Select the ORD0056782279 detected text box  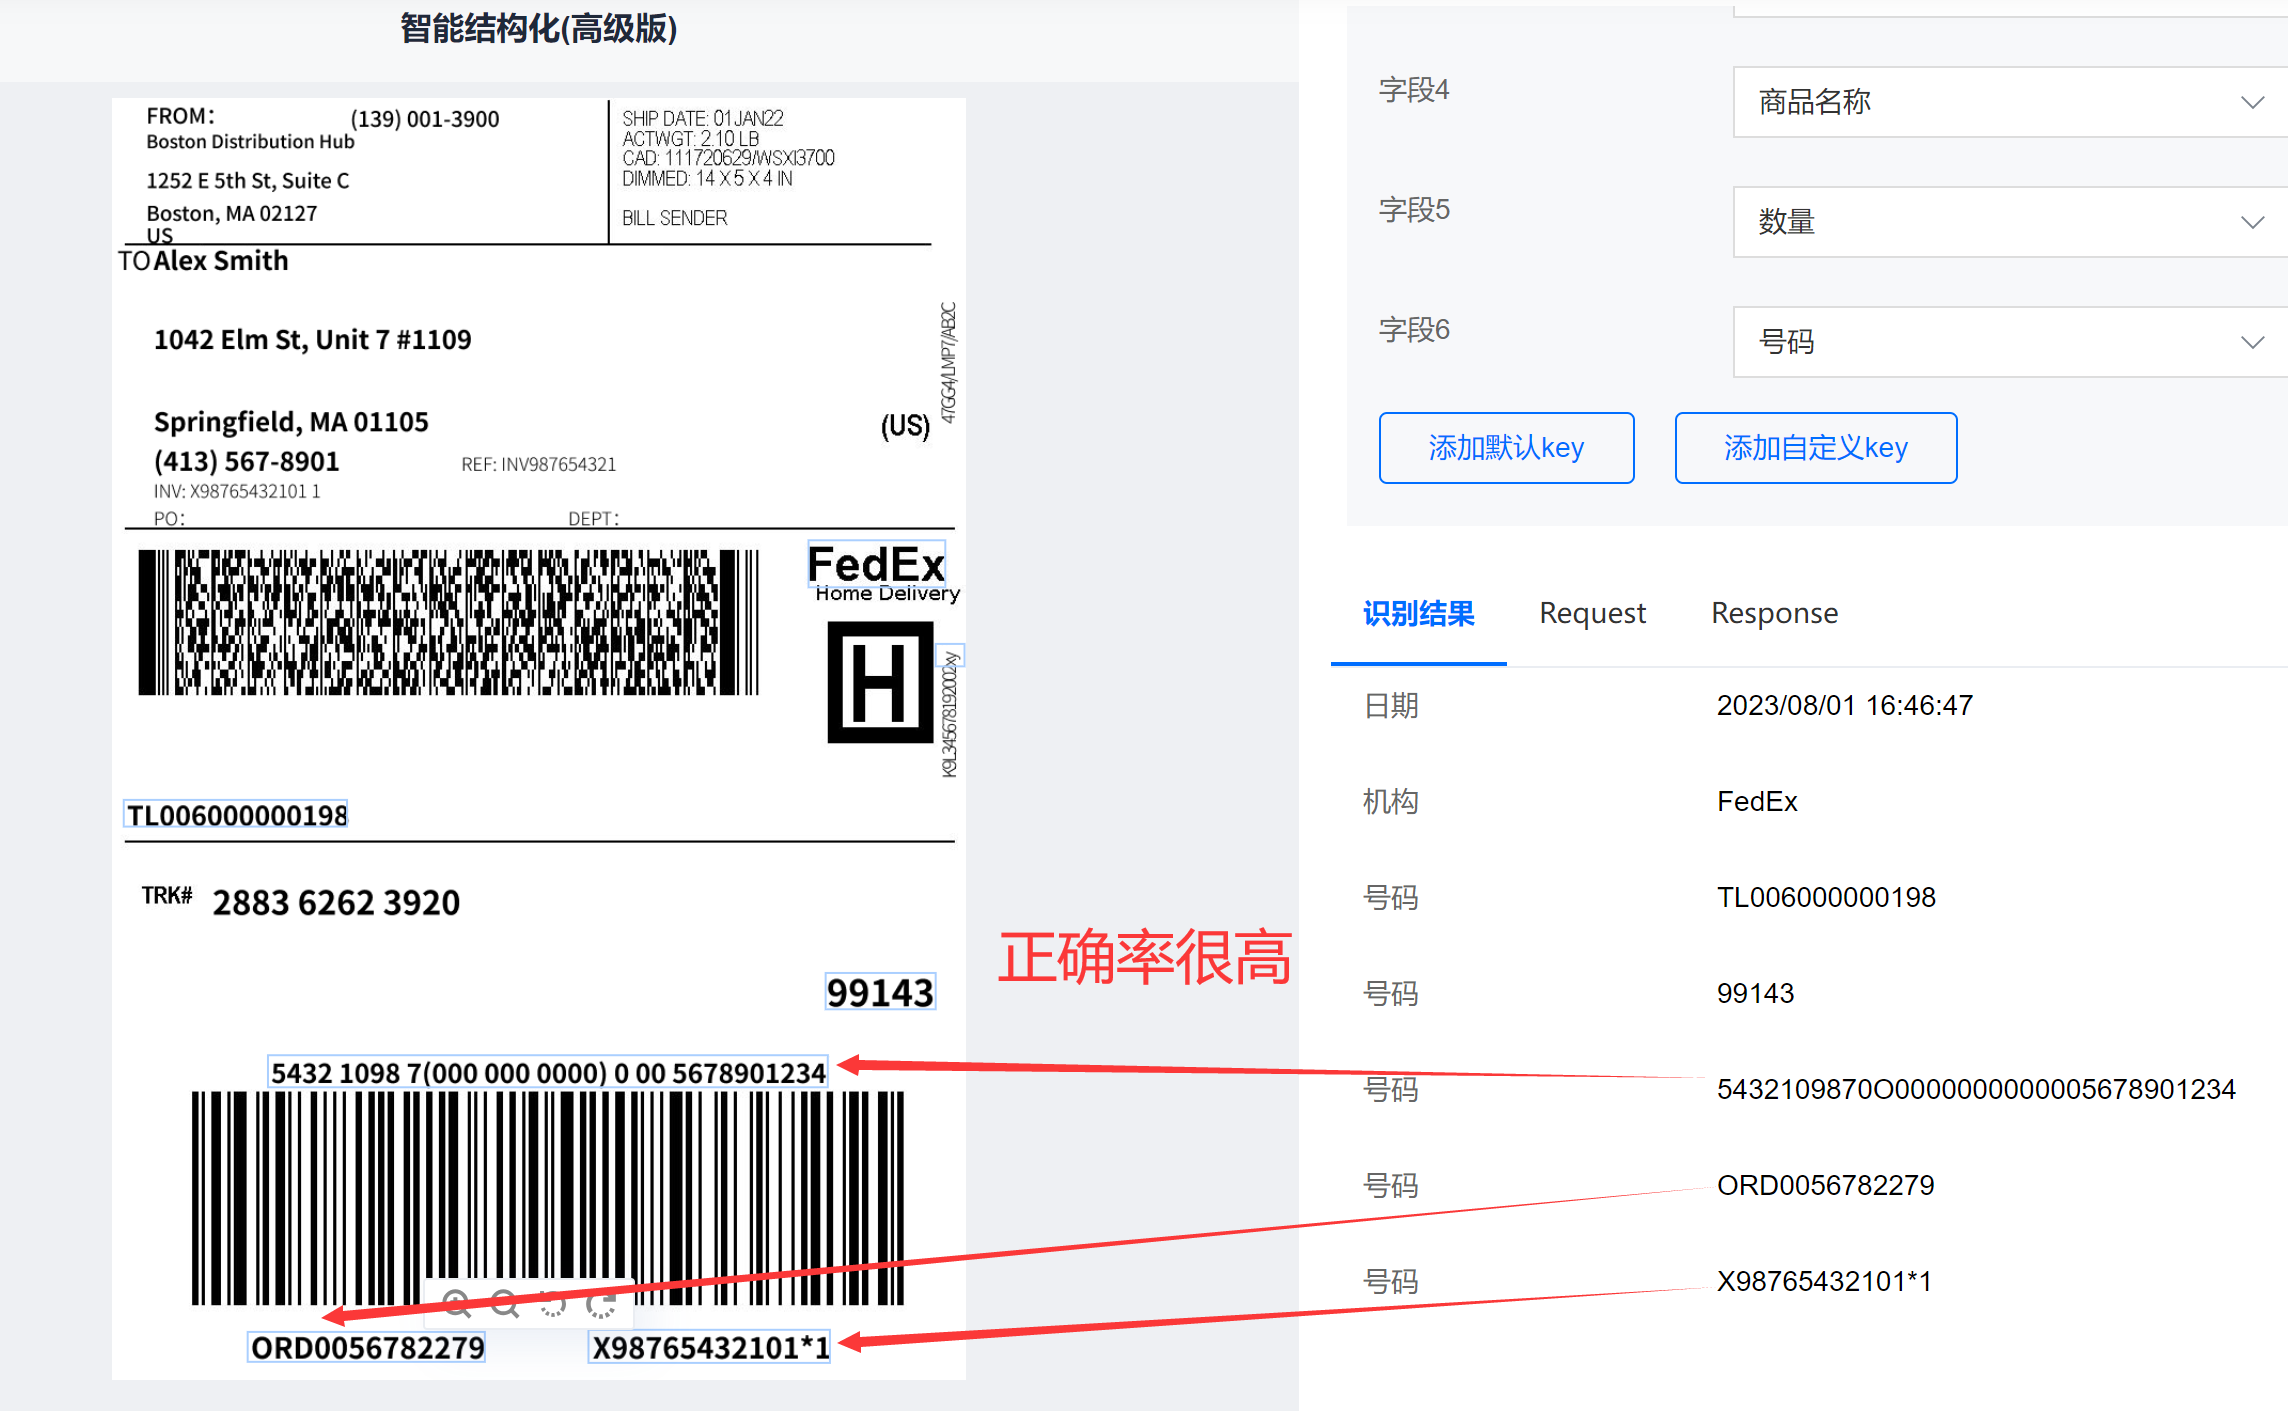[x=367, y=1347]
